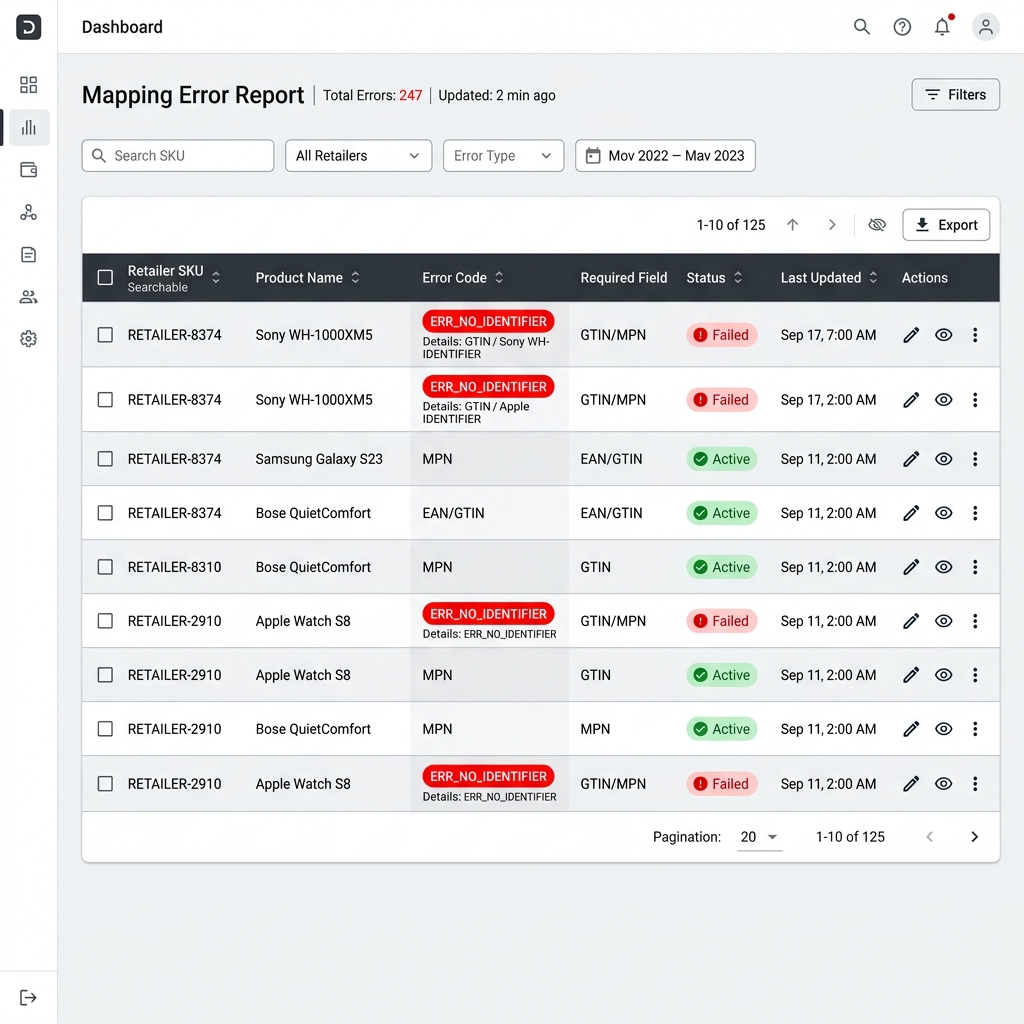Click the logout icon in sidebar
The width and height of the screenshot is (1024, 1024).
[x=28, y=997]
